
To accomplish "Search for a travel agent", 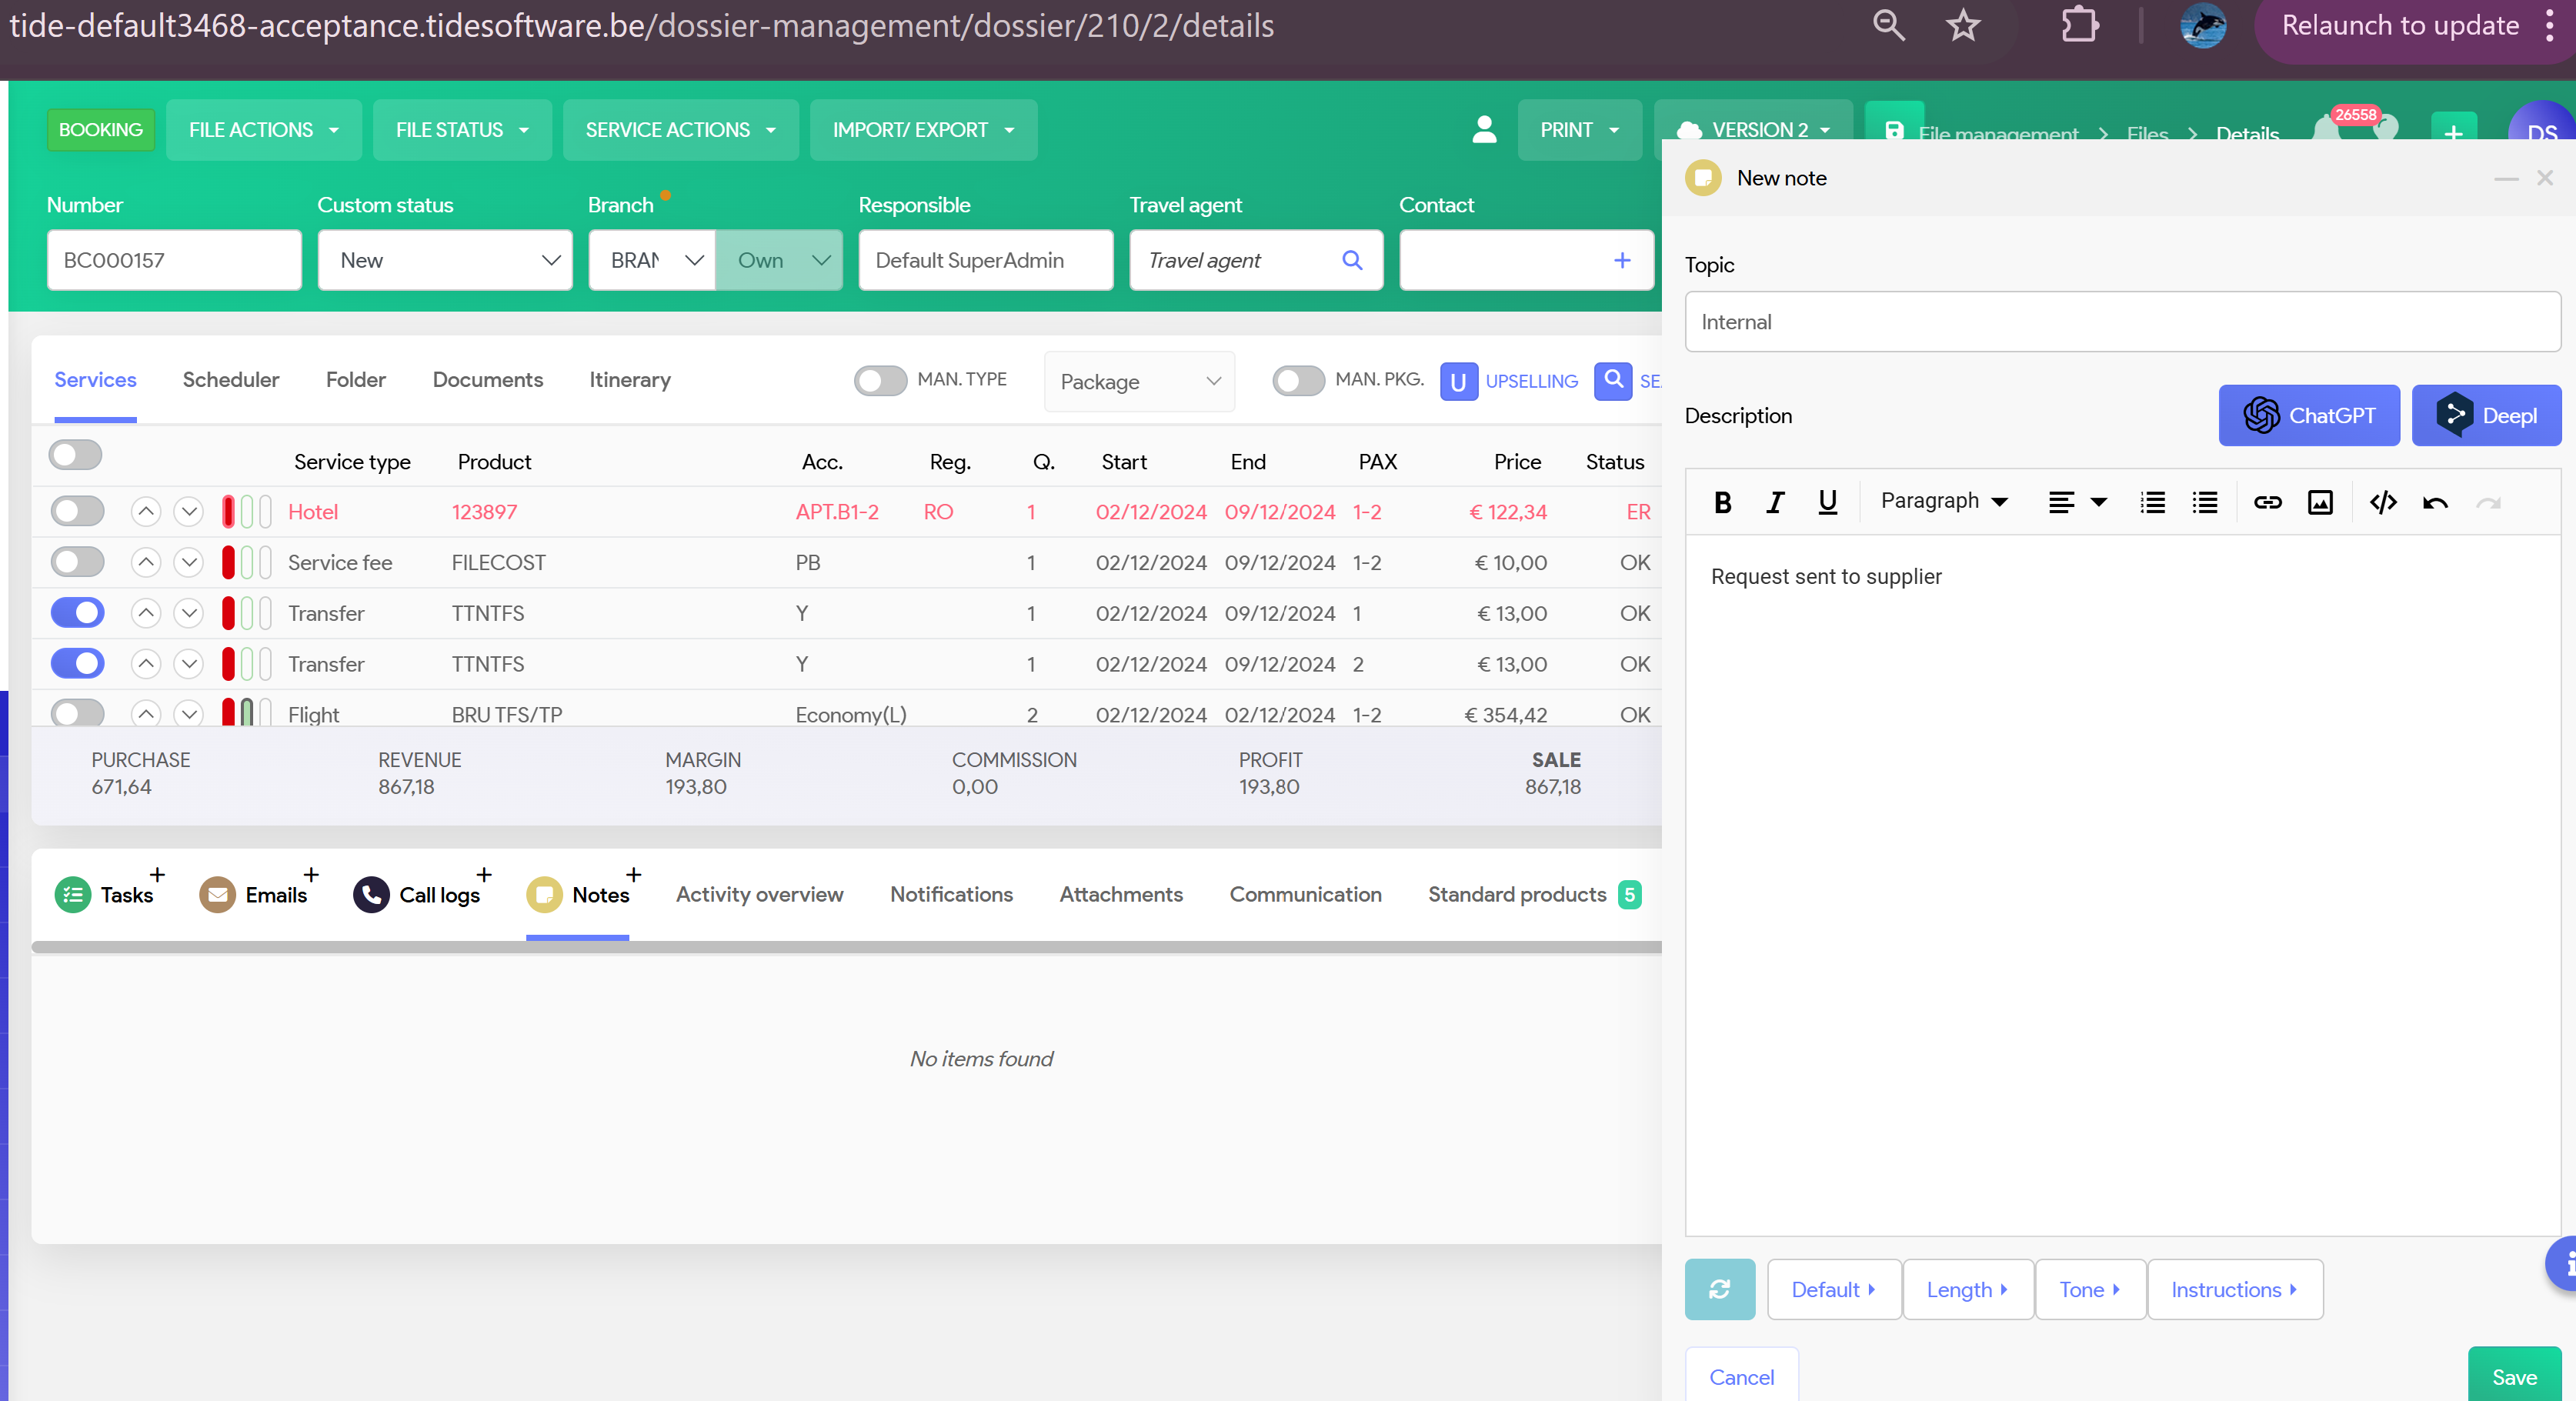I will tap(1352, 260).
